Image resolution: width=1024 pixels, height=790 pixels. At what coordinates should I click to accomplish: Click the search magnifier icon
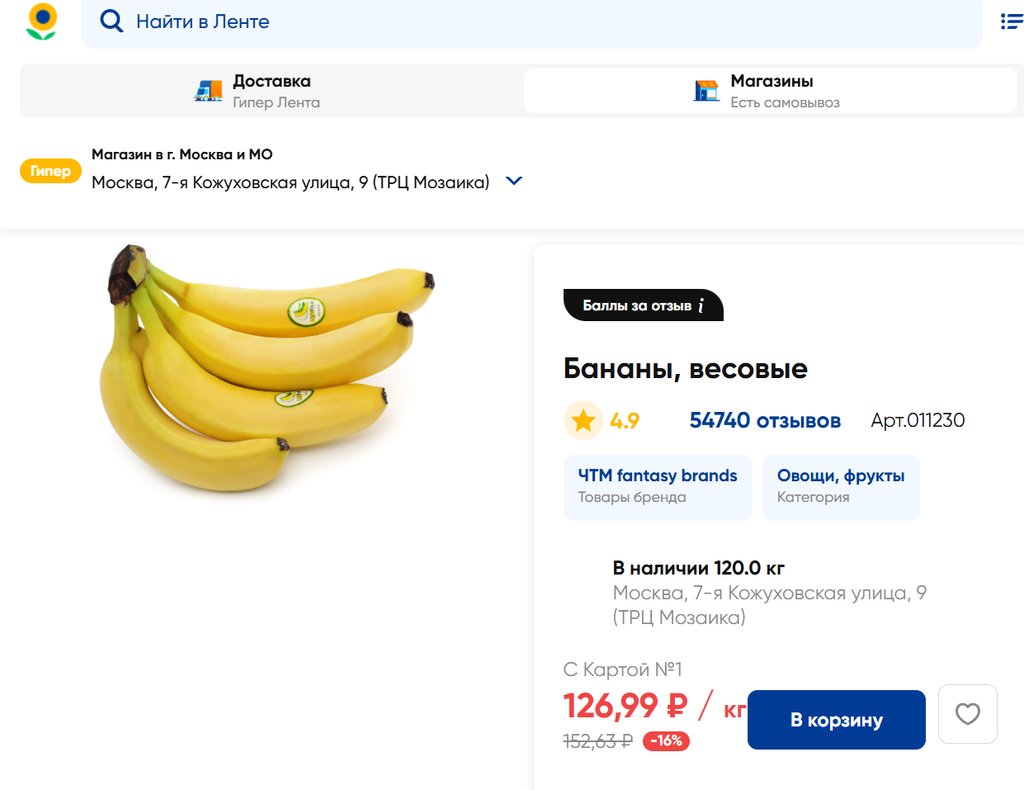click(x=112, y=21)
